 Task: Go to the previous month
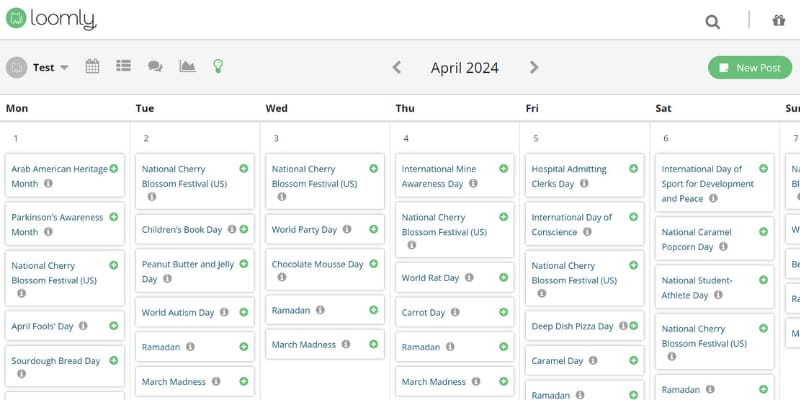397,68
